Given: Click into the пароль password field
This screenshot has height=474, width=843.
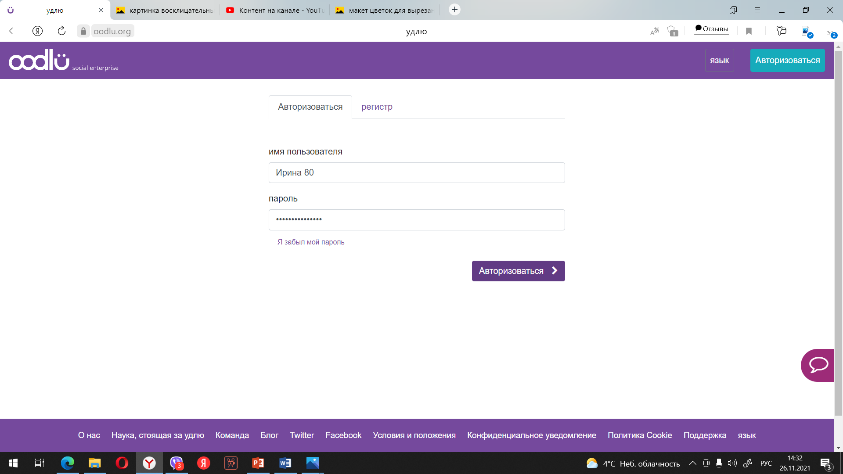Looking at the screenshot, I should tap(416, 219).
